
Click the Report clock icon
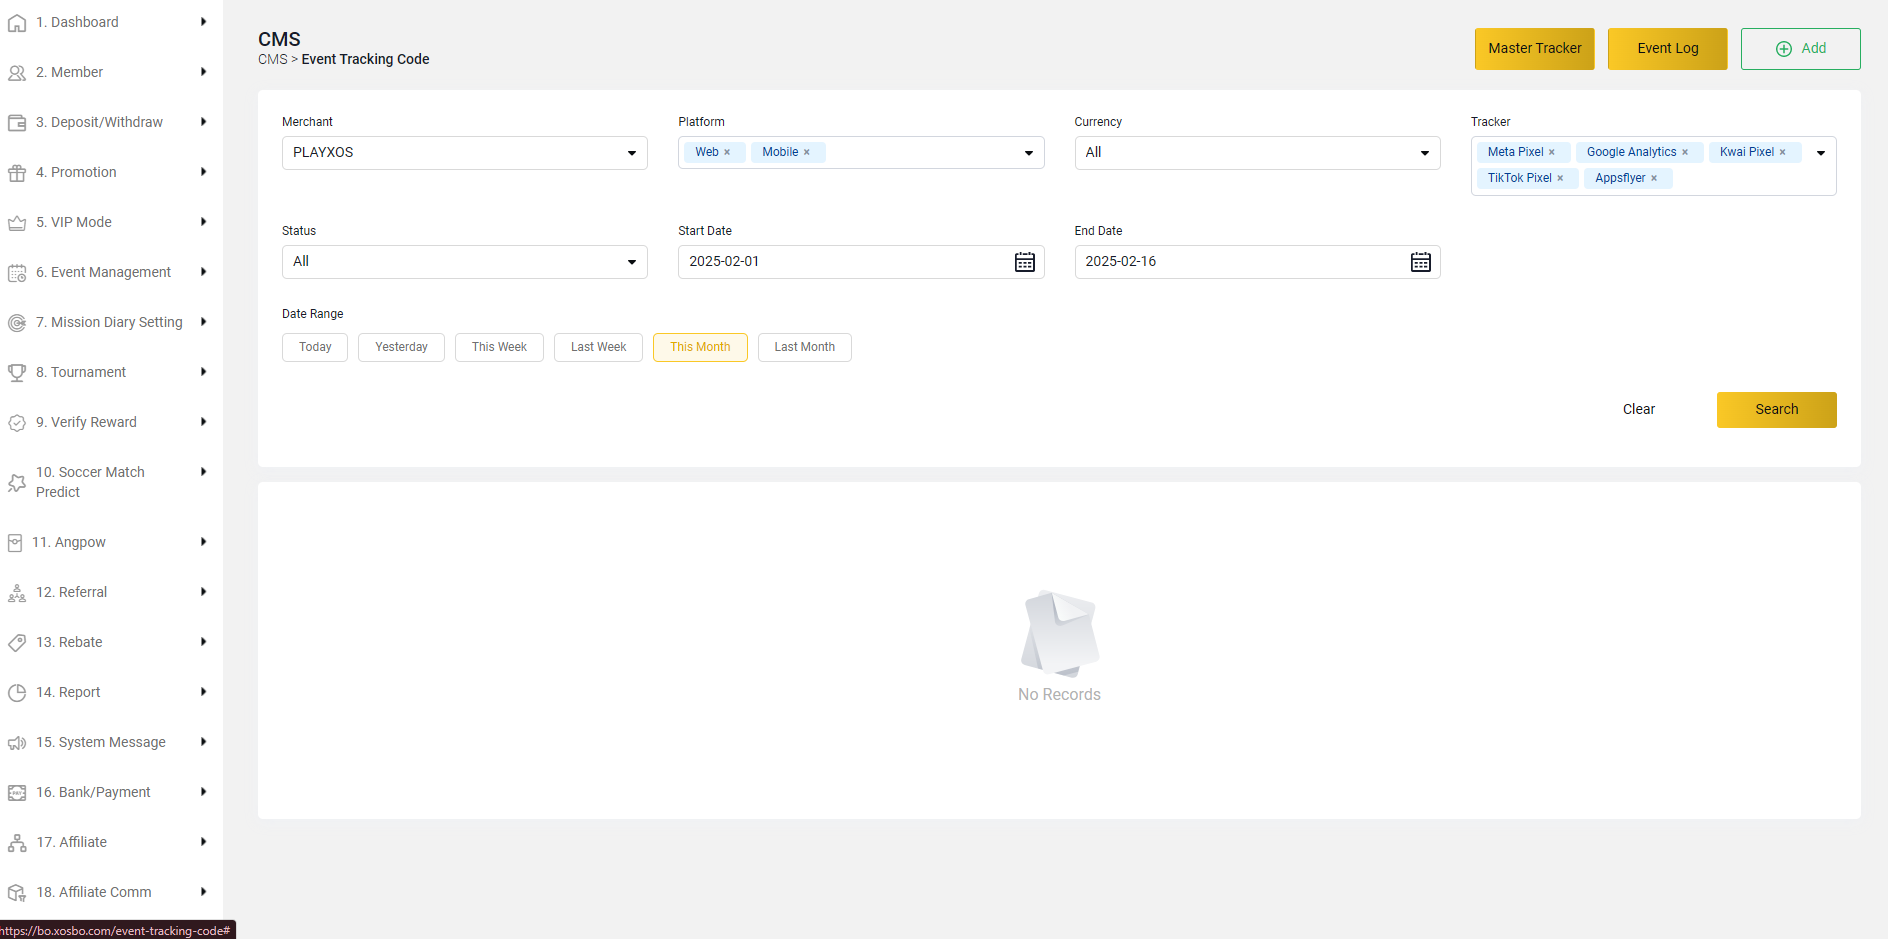17,691
